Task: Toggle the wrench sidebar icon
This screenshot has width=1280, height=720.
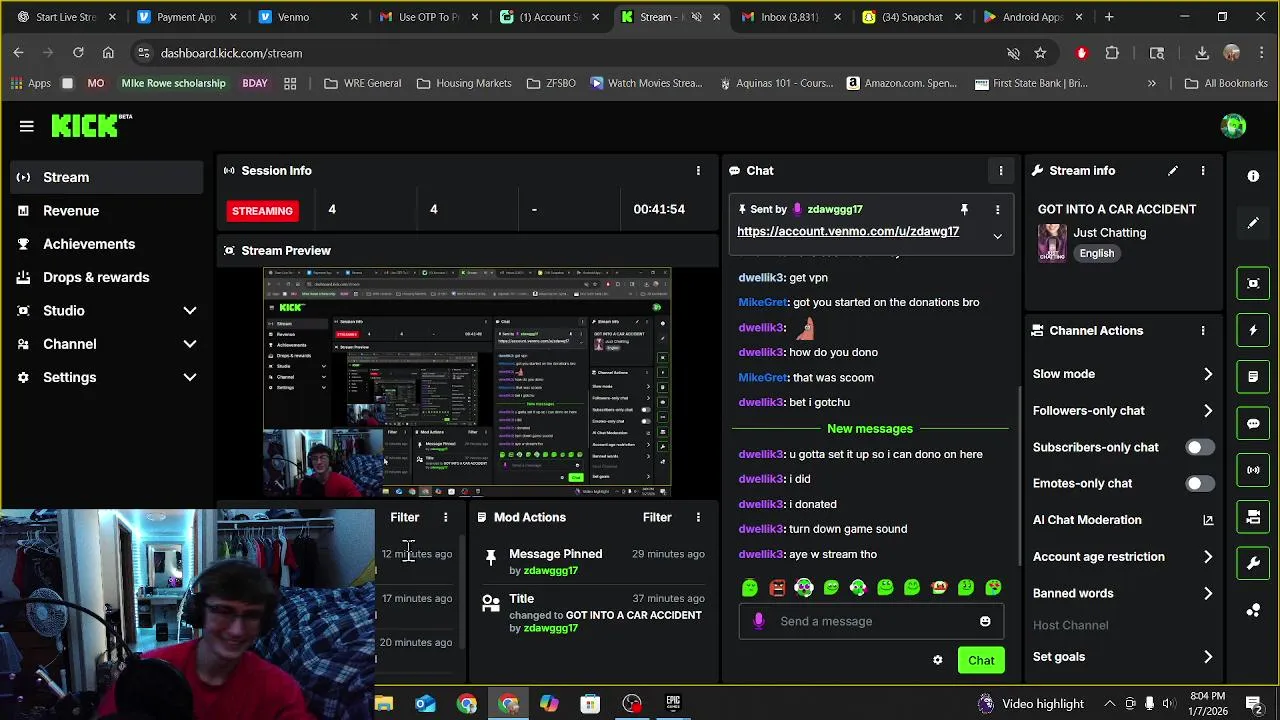Action: 1253,564
